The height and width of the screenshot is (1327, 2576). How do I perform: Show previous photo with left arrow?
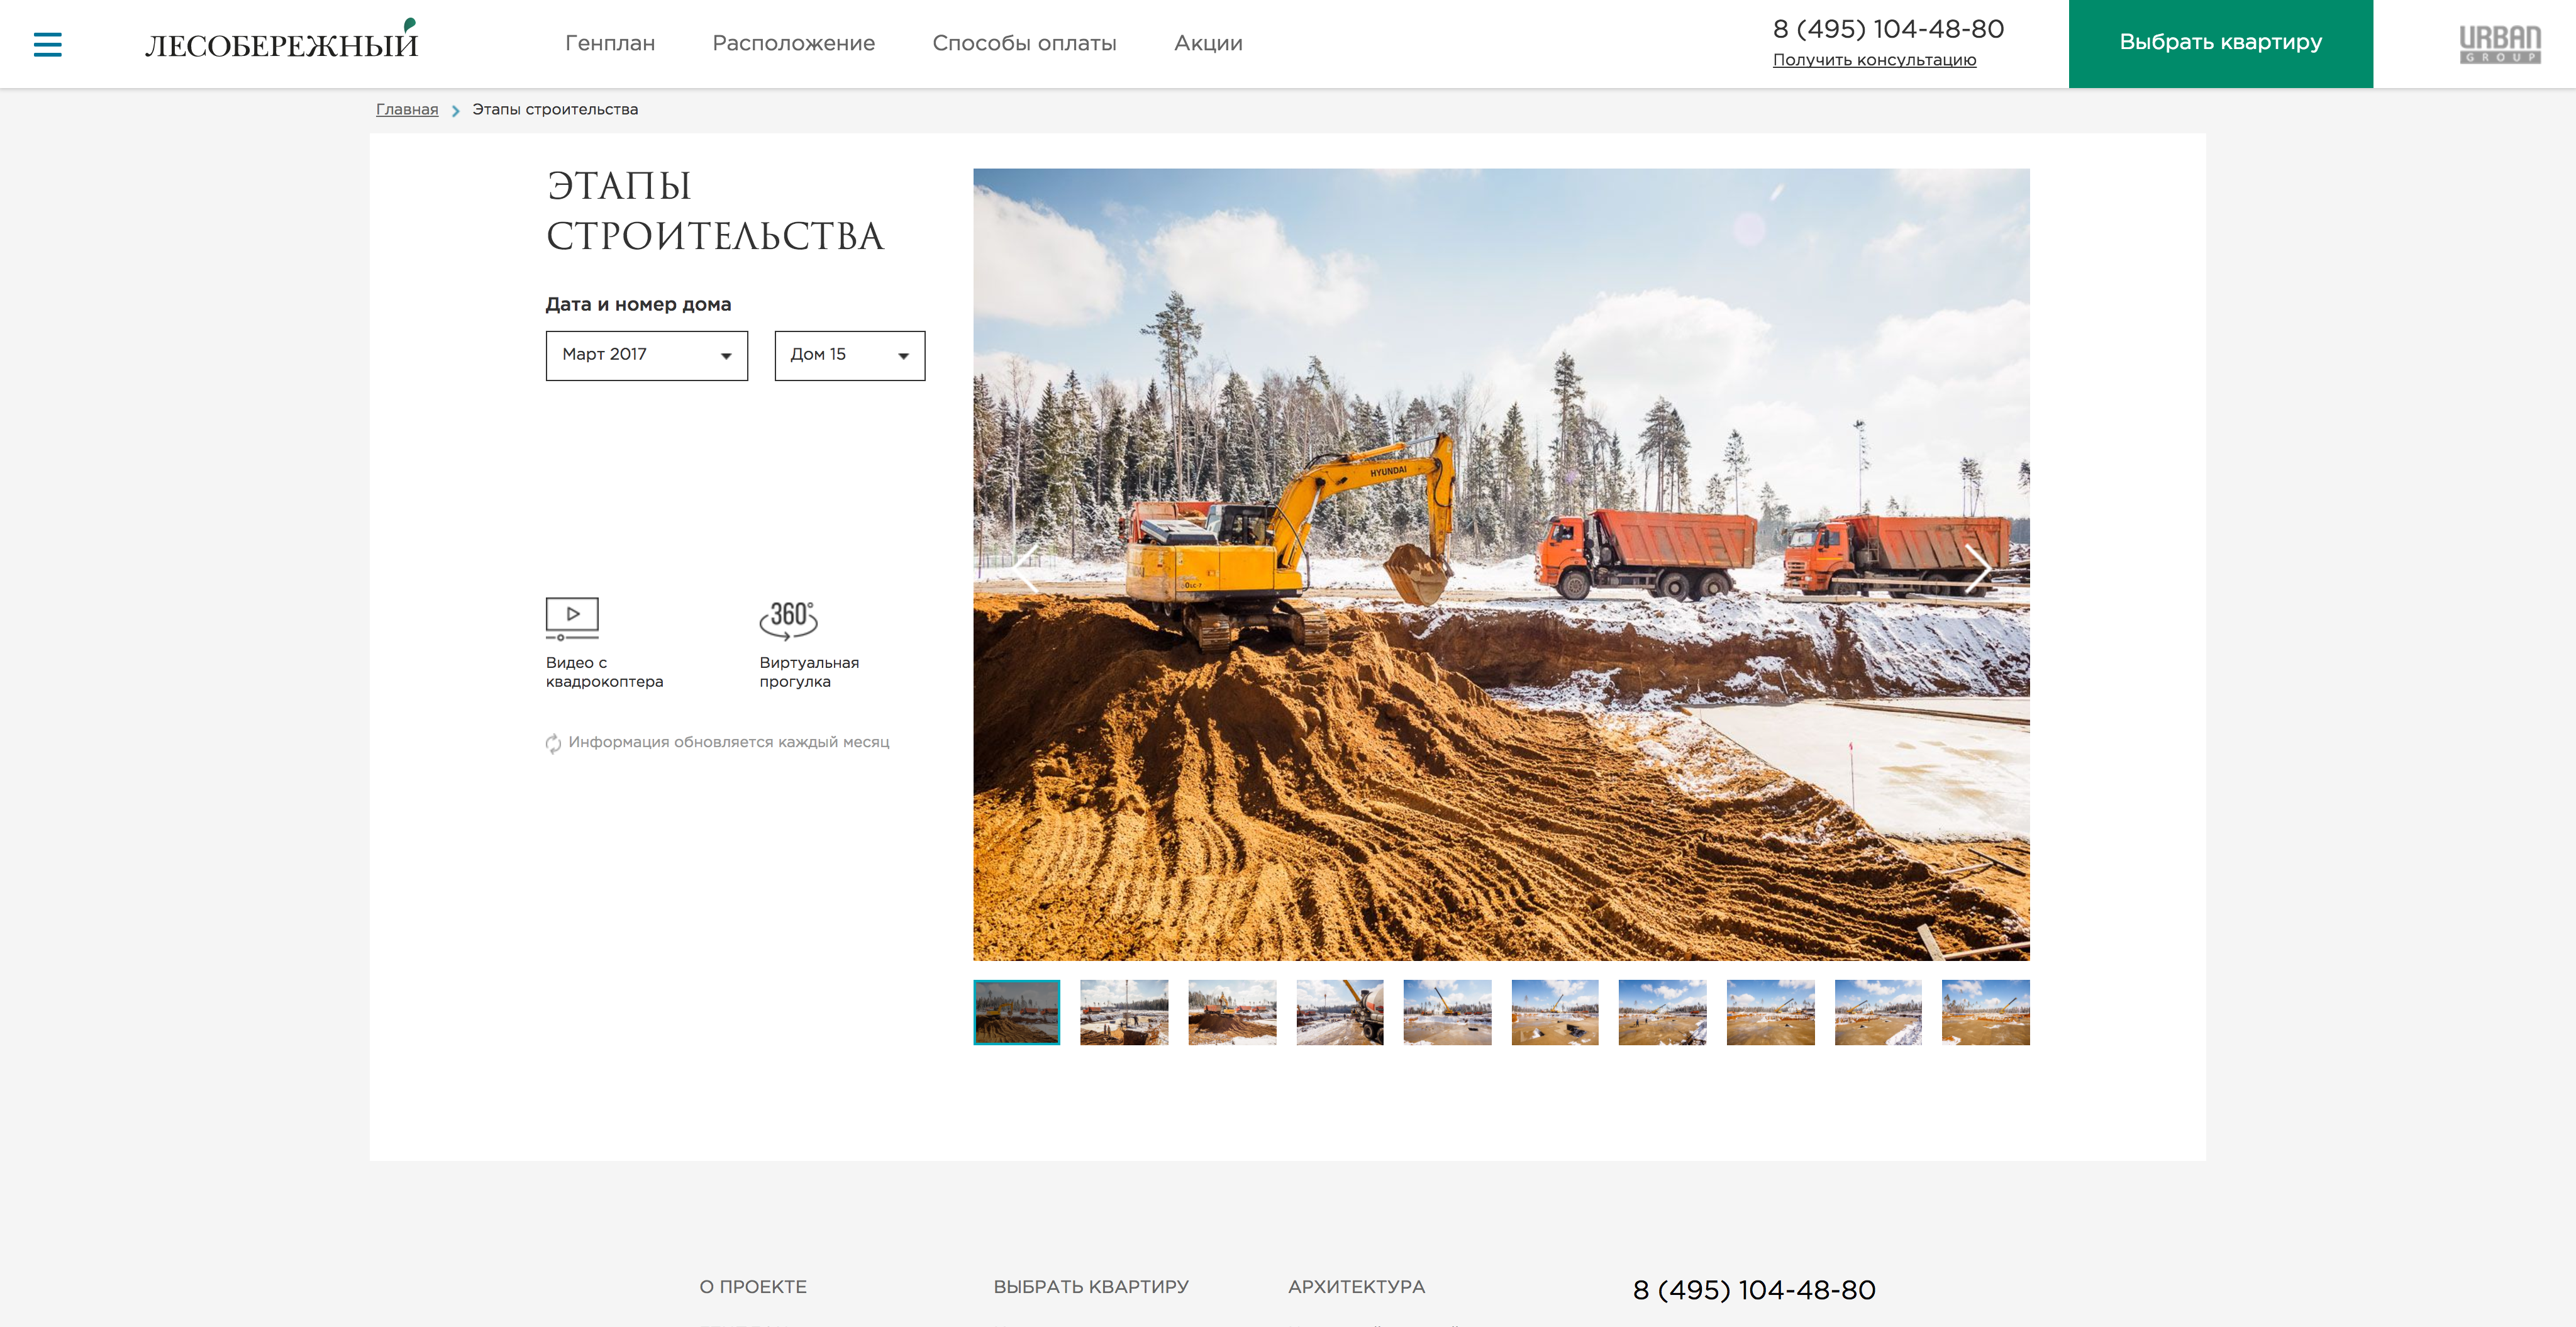(x=1026, y=569)
